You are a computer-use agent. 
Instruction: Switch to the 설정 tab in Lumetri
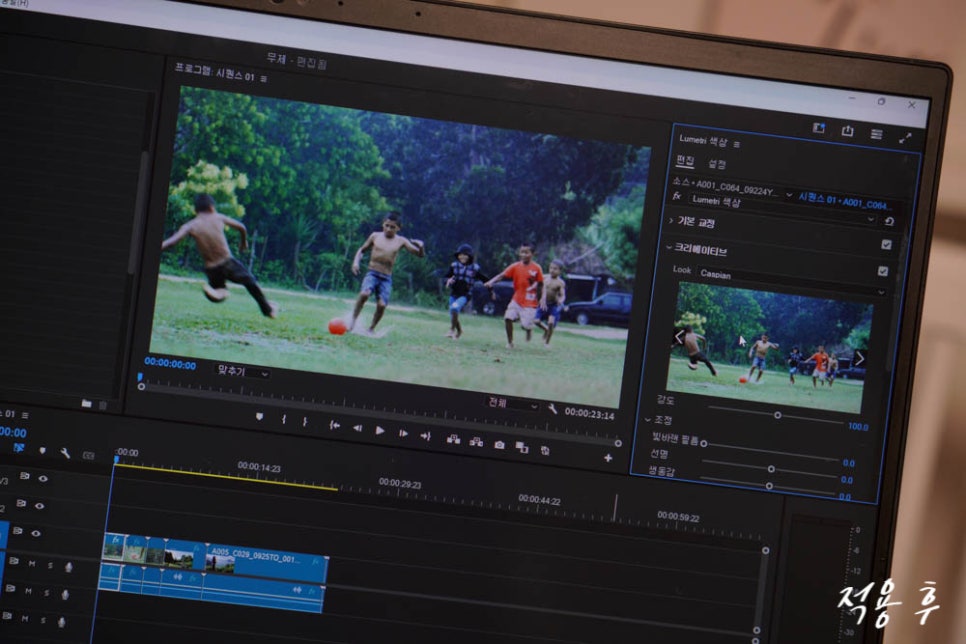click(x=717, y=164)
